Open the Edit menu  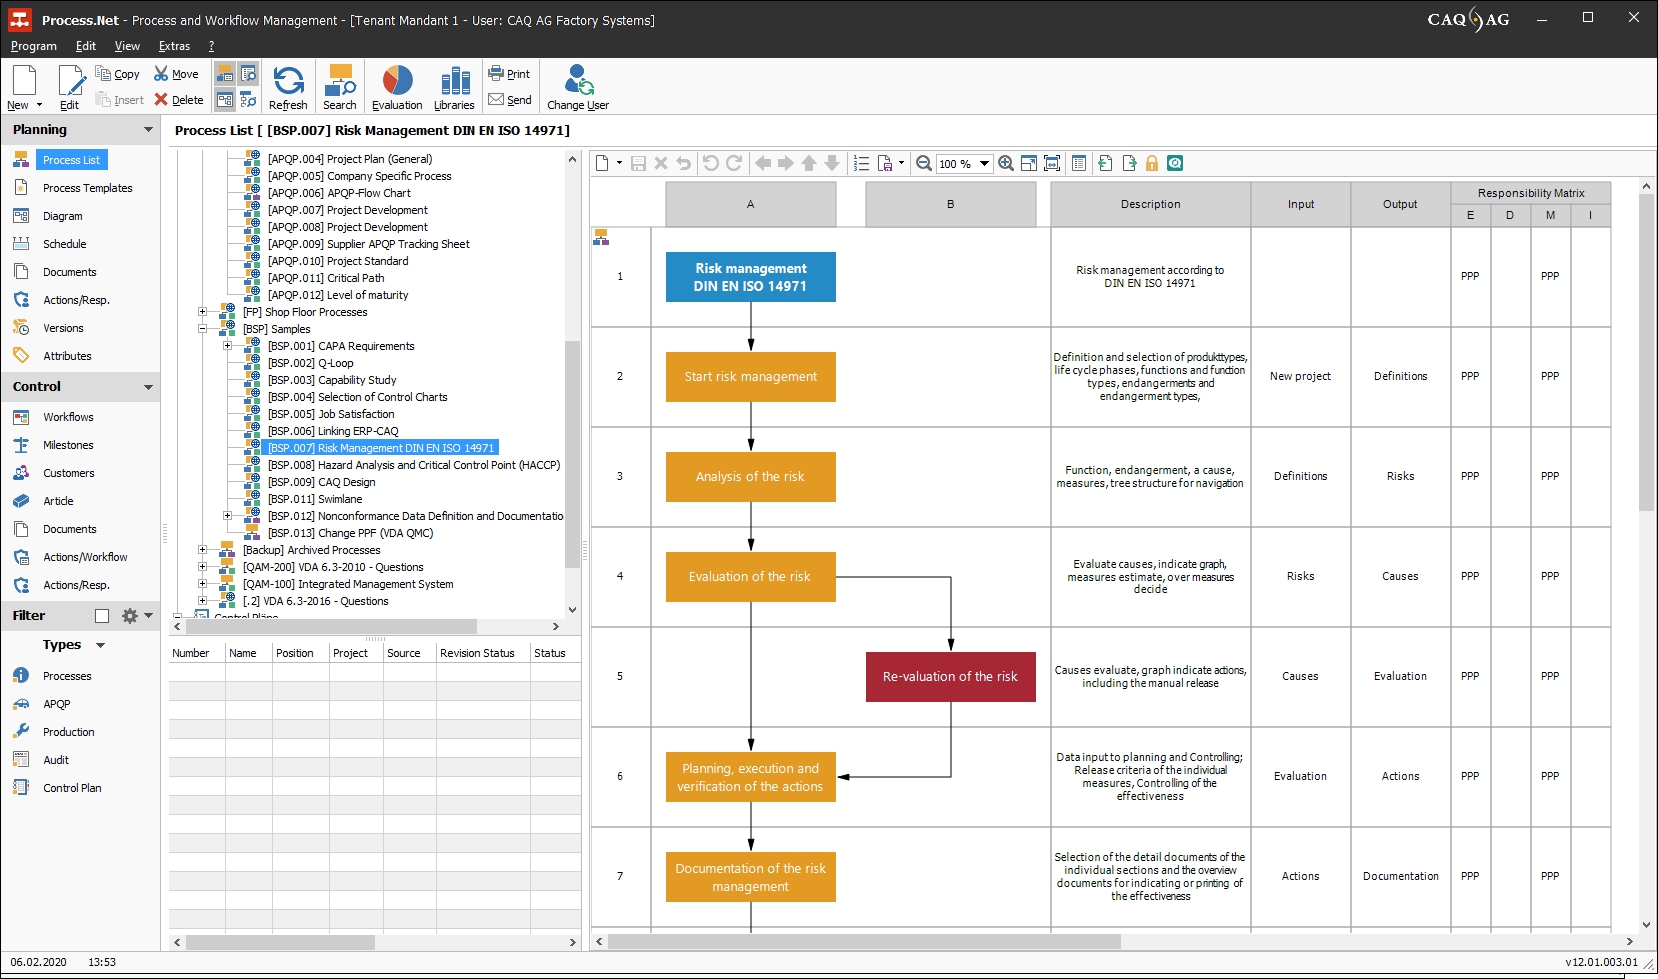[x=86, y=46]
